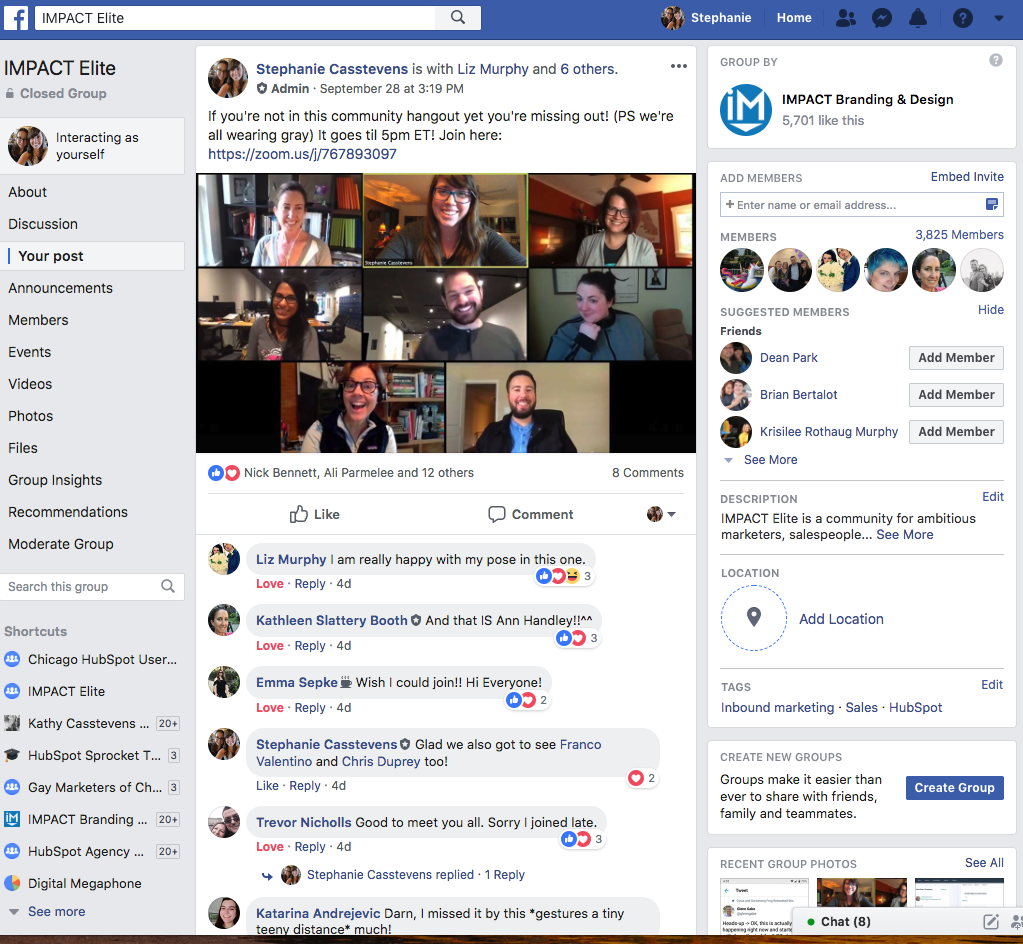Viewport: 1023px width, 944px height.
Task: Open the zoom.us meeting link
Action: [302, 154]
